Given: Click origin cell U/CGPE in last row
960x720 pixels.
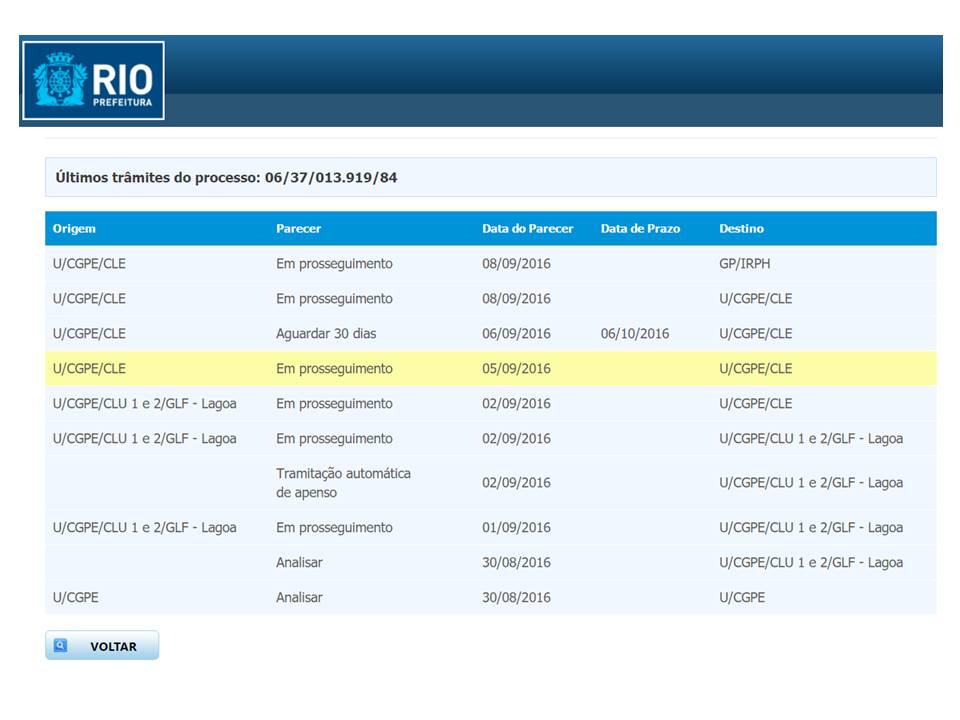Looking at the screenshot, I should point(75,598).
